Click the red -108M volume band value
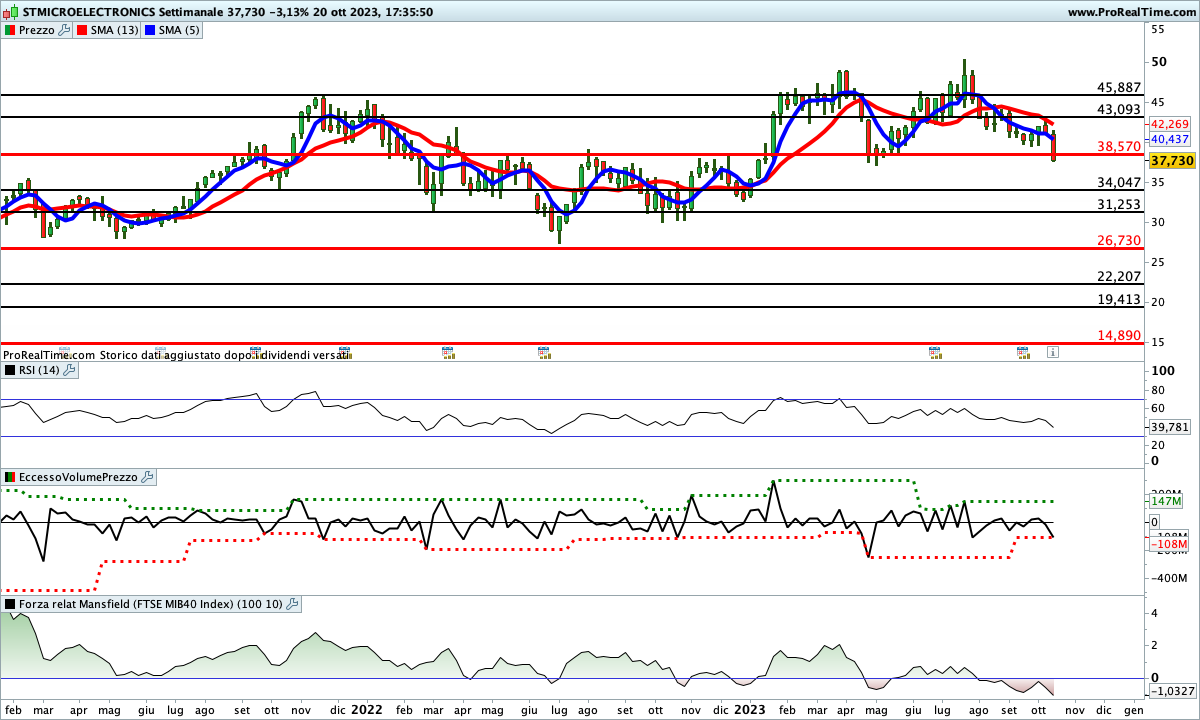 point(1169,545)
